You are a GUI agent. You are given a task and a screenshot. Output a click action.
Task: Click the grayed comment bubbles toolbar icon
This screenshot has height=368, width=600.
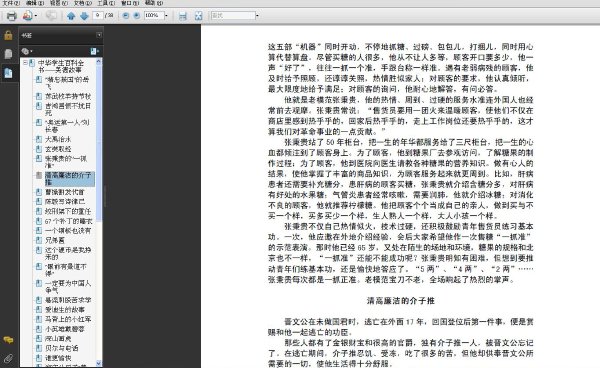[51, 16]
